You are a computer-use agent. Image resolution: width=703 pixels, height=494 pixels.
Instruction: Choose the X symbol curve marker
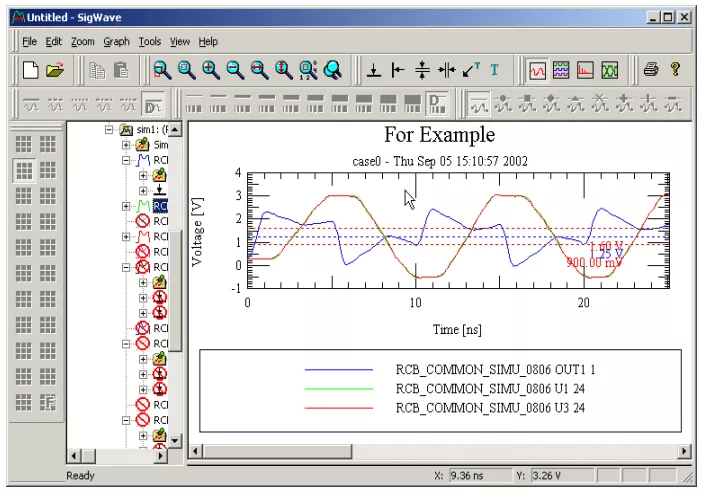600,104
